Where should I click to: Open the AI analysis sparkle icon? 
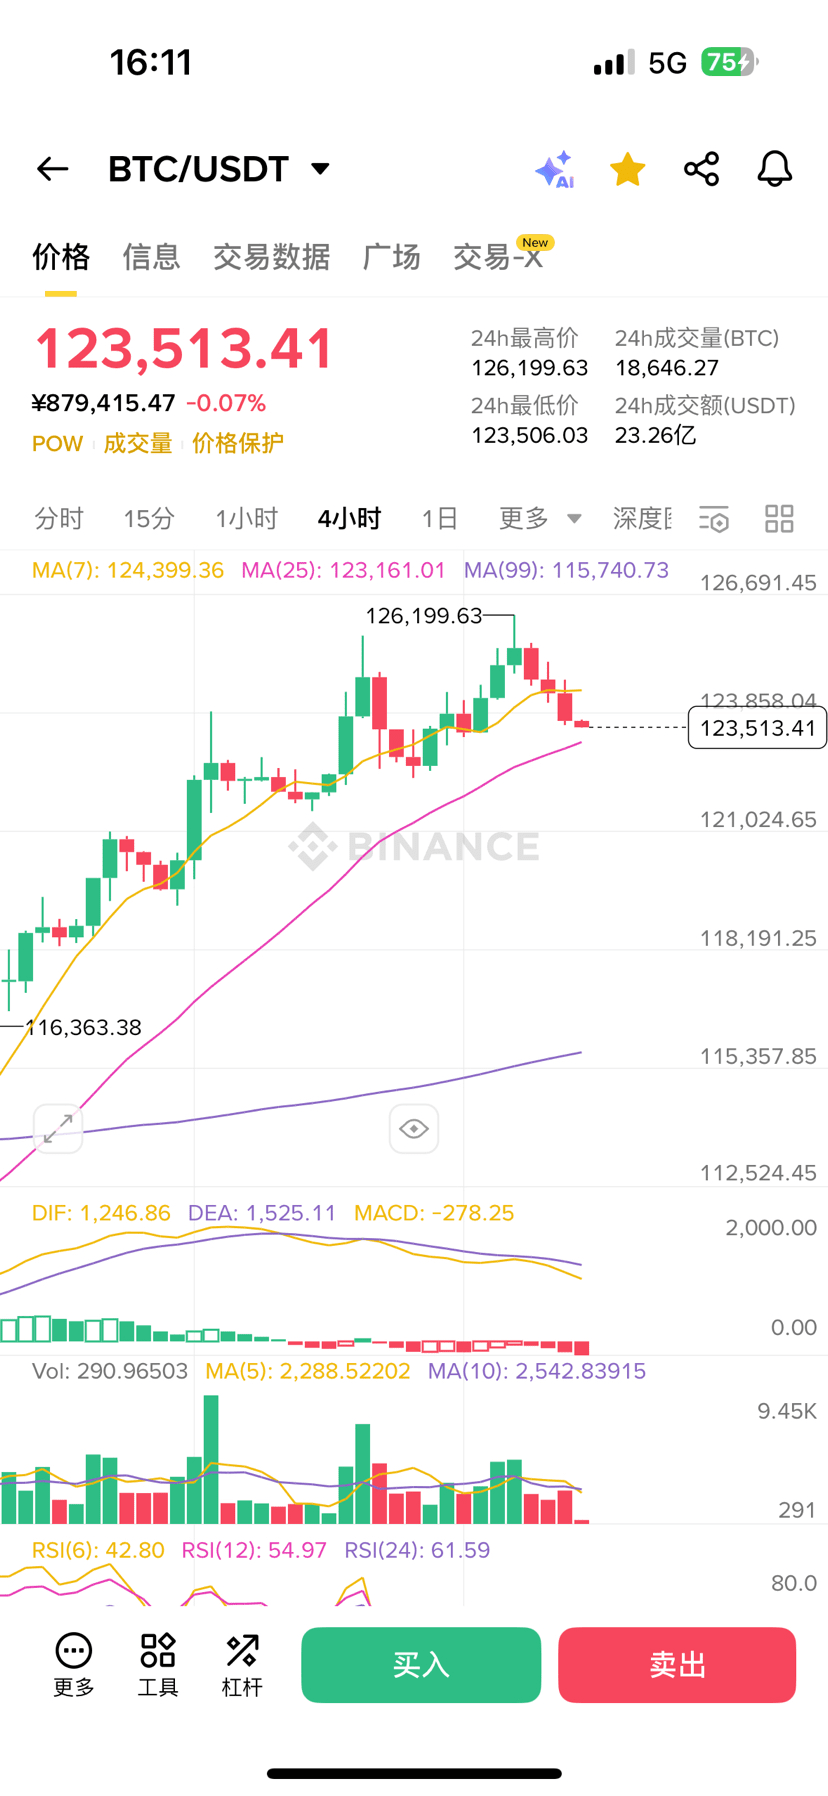point(554,170)
